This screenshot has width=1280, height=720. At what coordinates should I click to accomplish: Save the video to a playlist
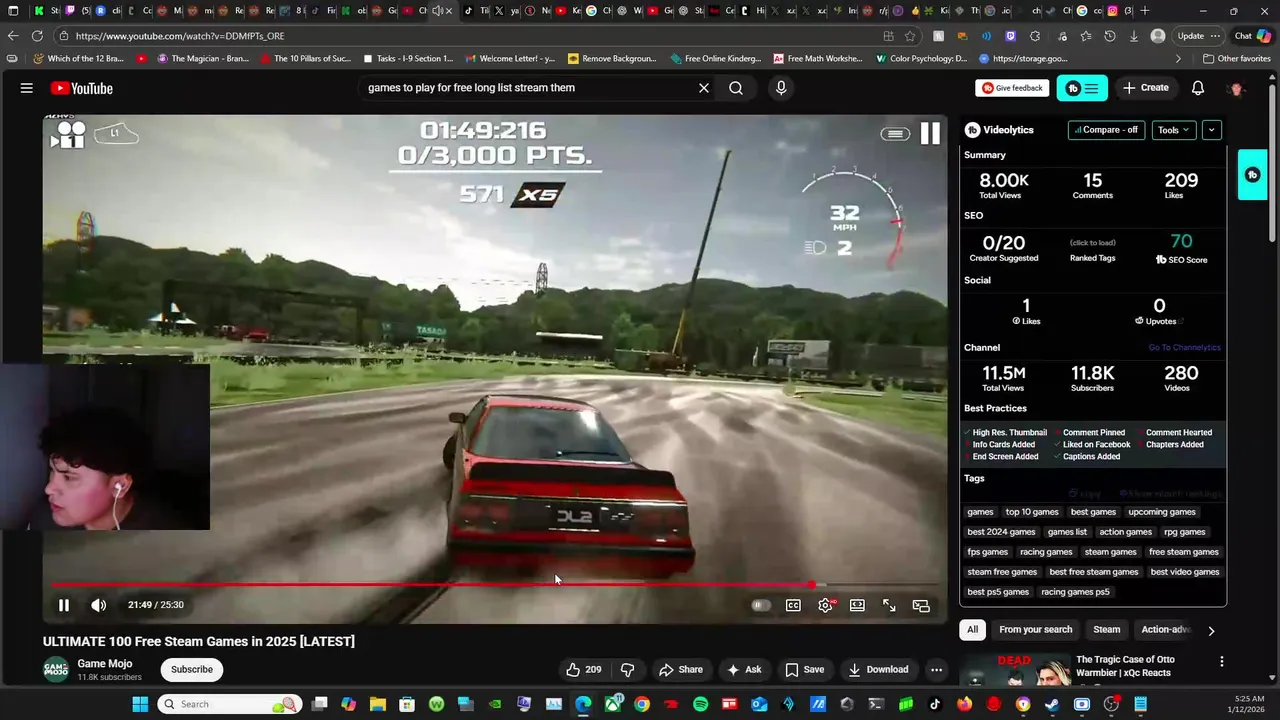[x=805, y=670]
